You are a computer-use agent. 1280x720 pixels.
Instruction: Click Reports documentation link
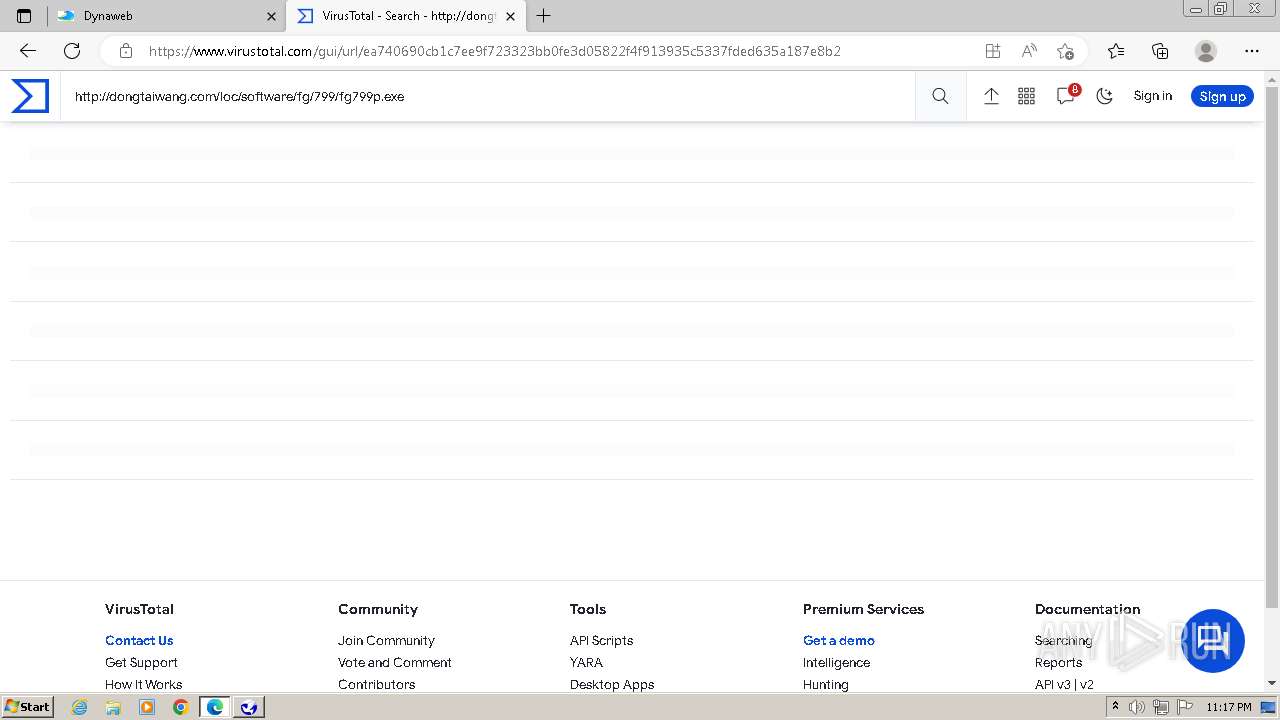(x=1058, y=662)
